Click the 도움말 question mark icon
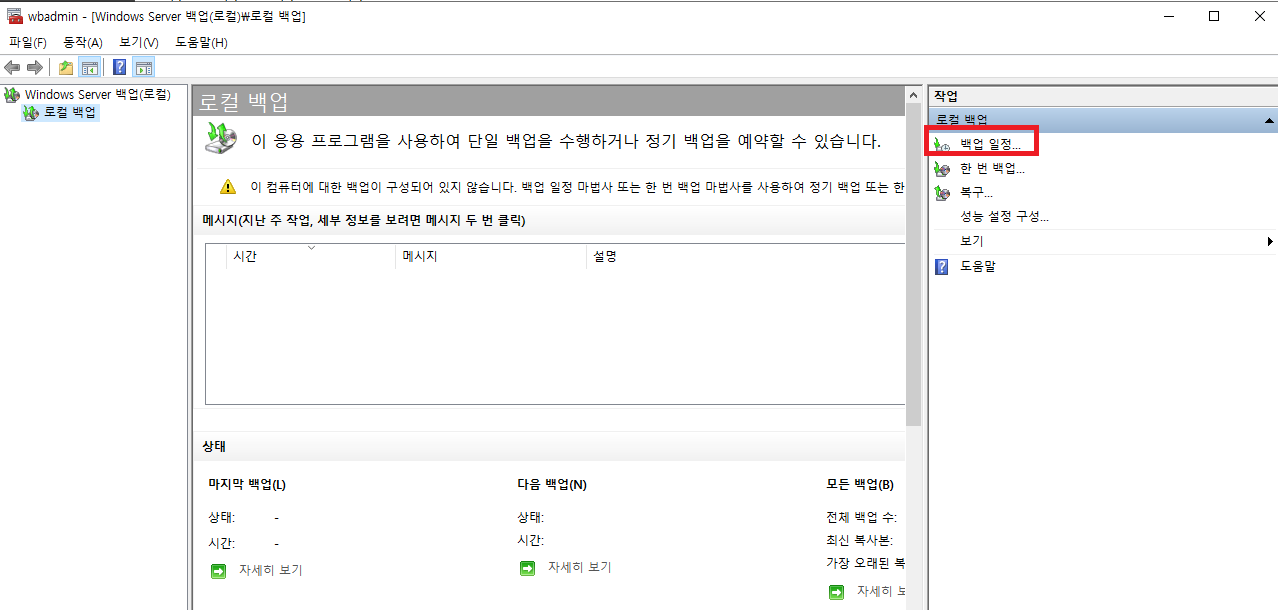 941,266
